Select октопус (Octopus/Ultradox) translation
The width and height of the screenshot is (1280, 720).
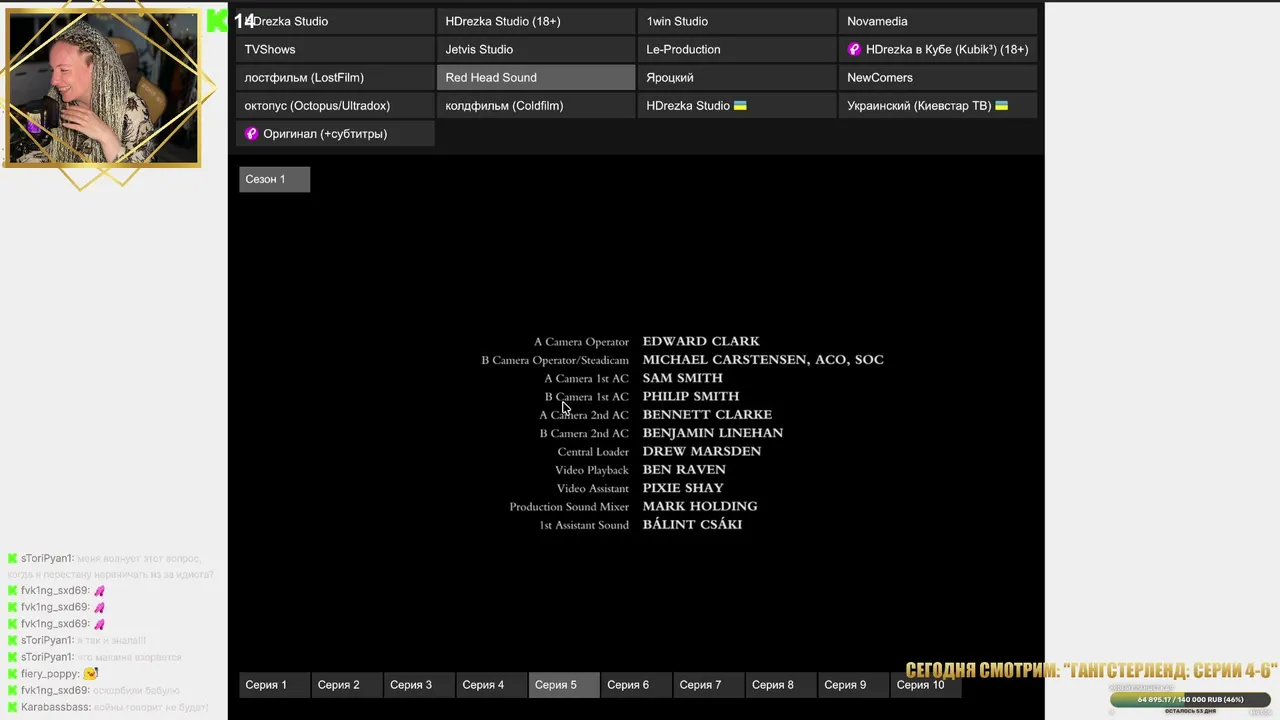(335, 105)
